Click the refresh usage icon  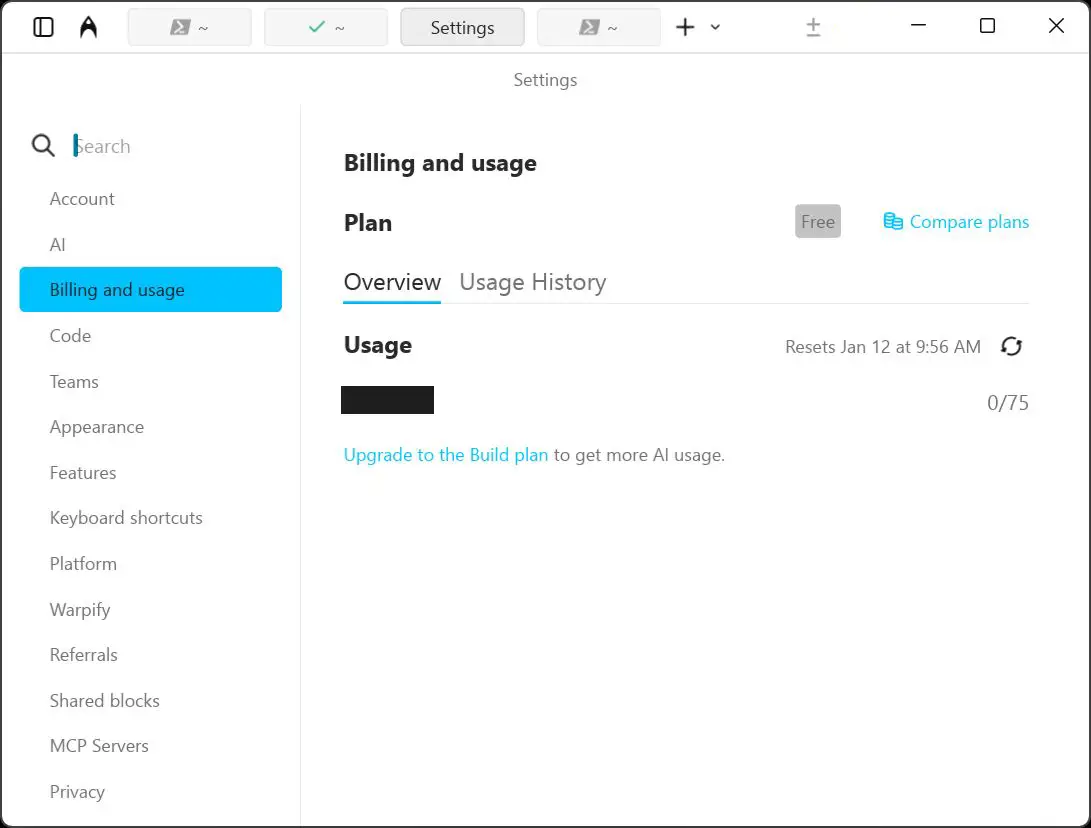(x=1011, y=347)
